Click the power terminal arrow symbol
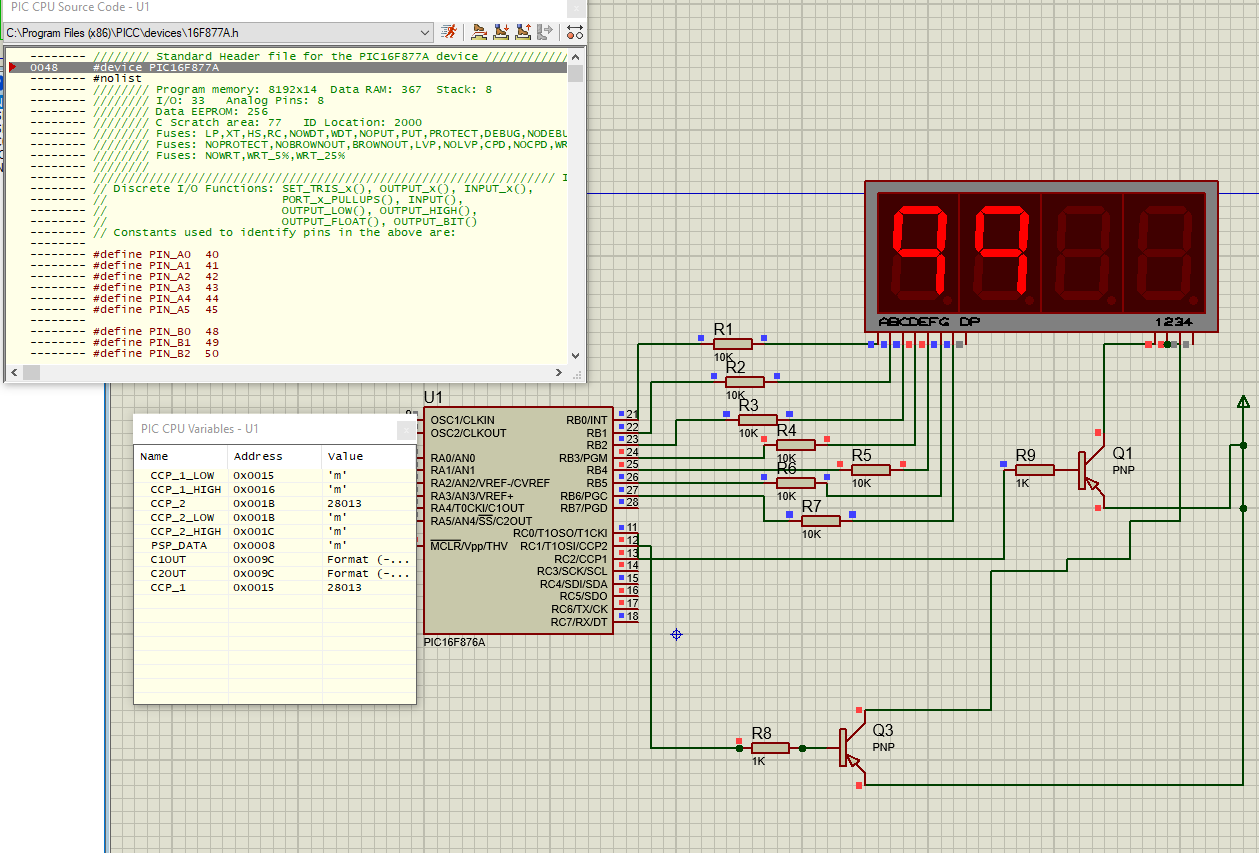The image size is (1259, 853). tap(1243, 402)
